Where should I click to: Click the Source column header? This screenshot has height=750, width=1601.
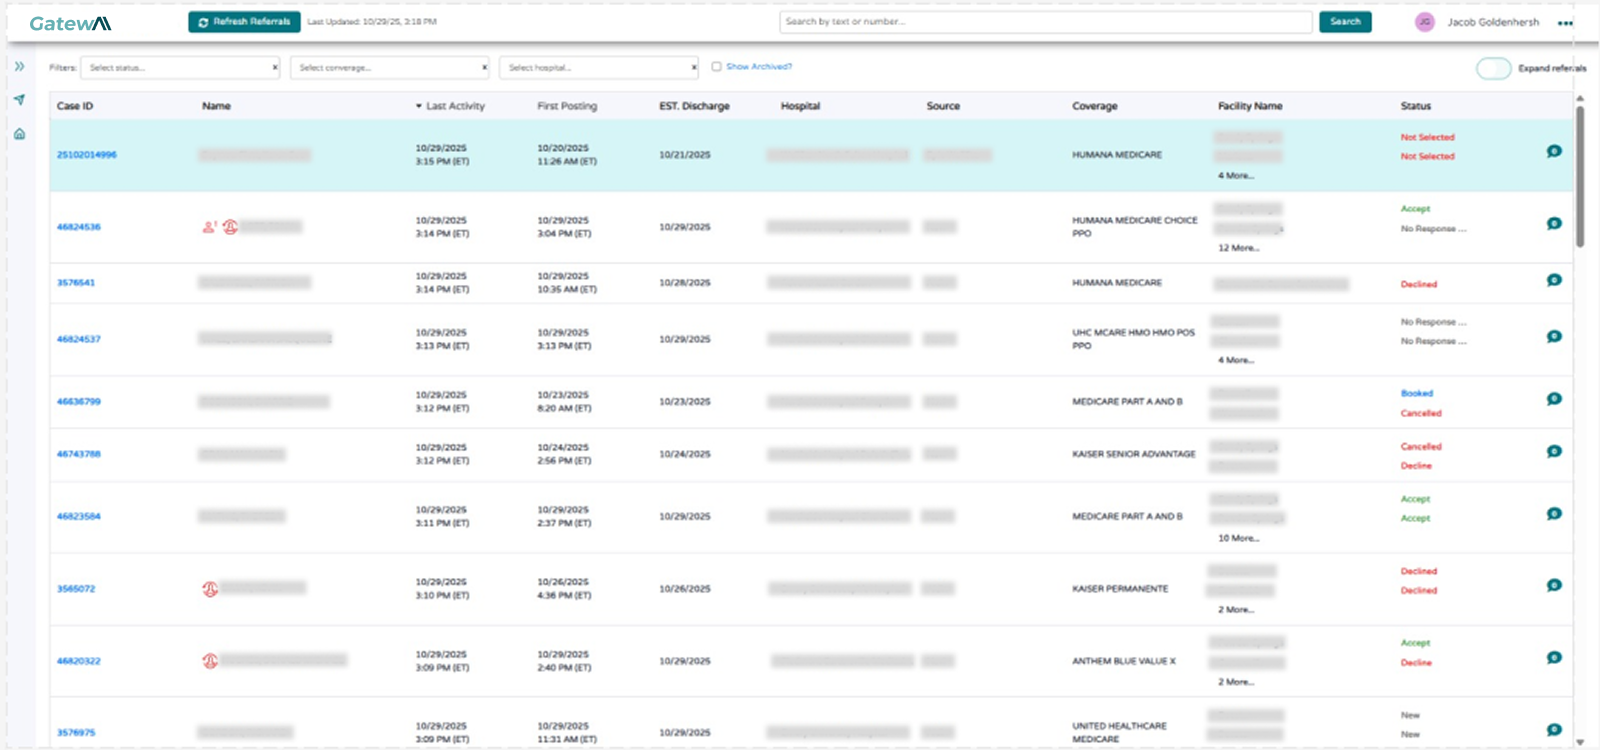(x=943, y=106)
